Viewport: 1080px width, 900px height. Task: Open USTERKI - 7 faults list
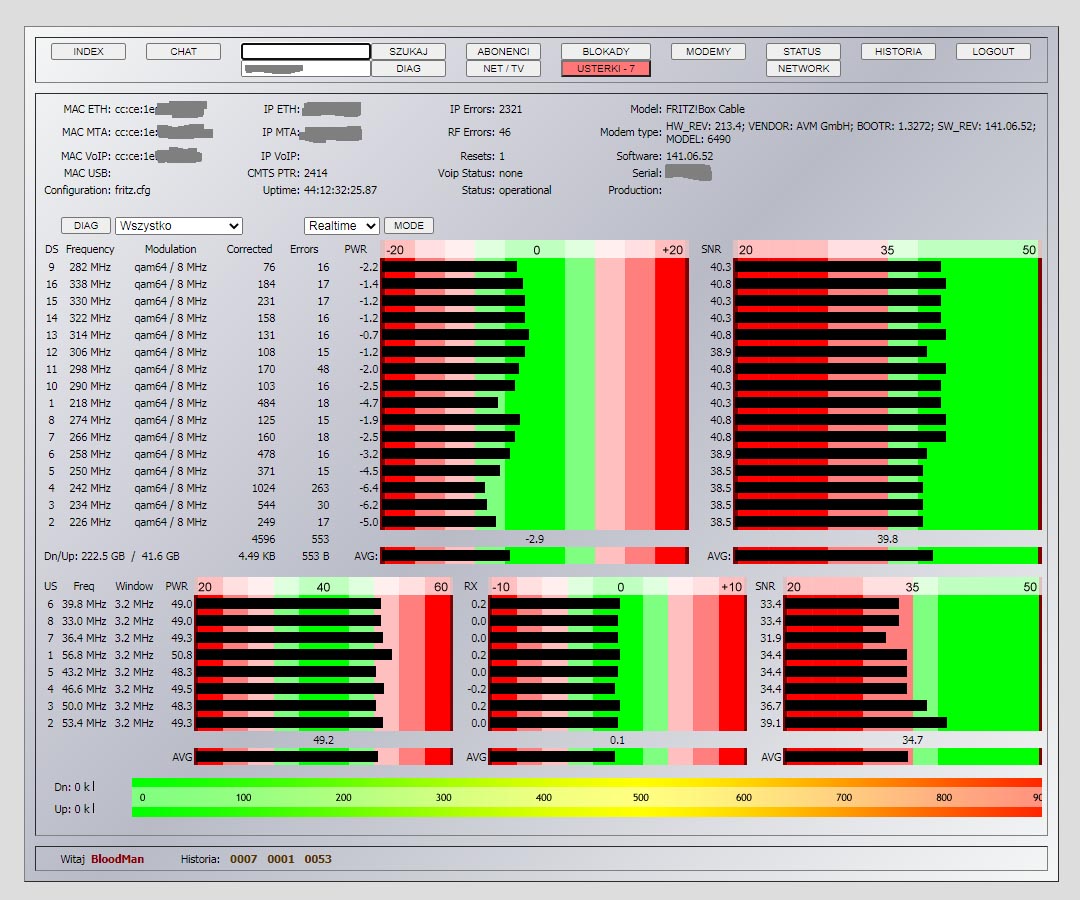pyautogui.click(x=605, y=69)
